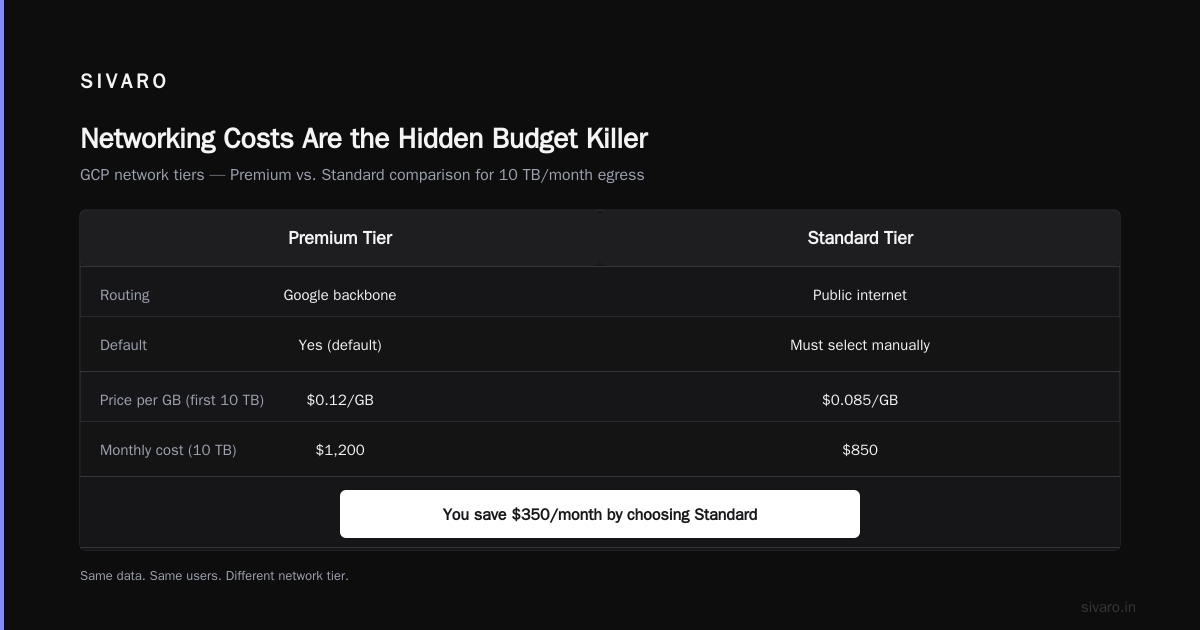Click the Same data, same users footnote

pyautogui.click(x=214, y=576)
